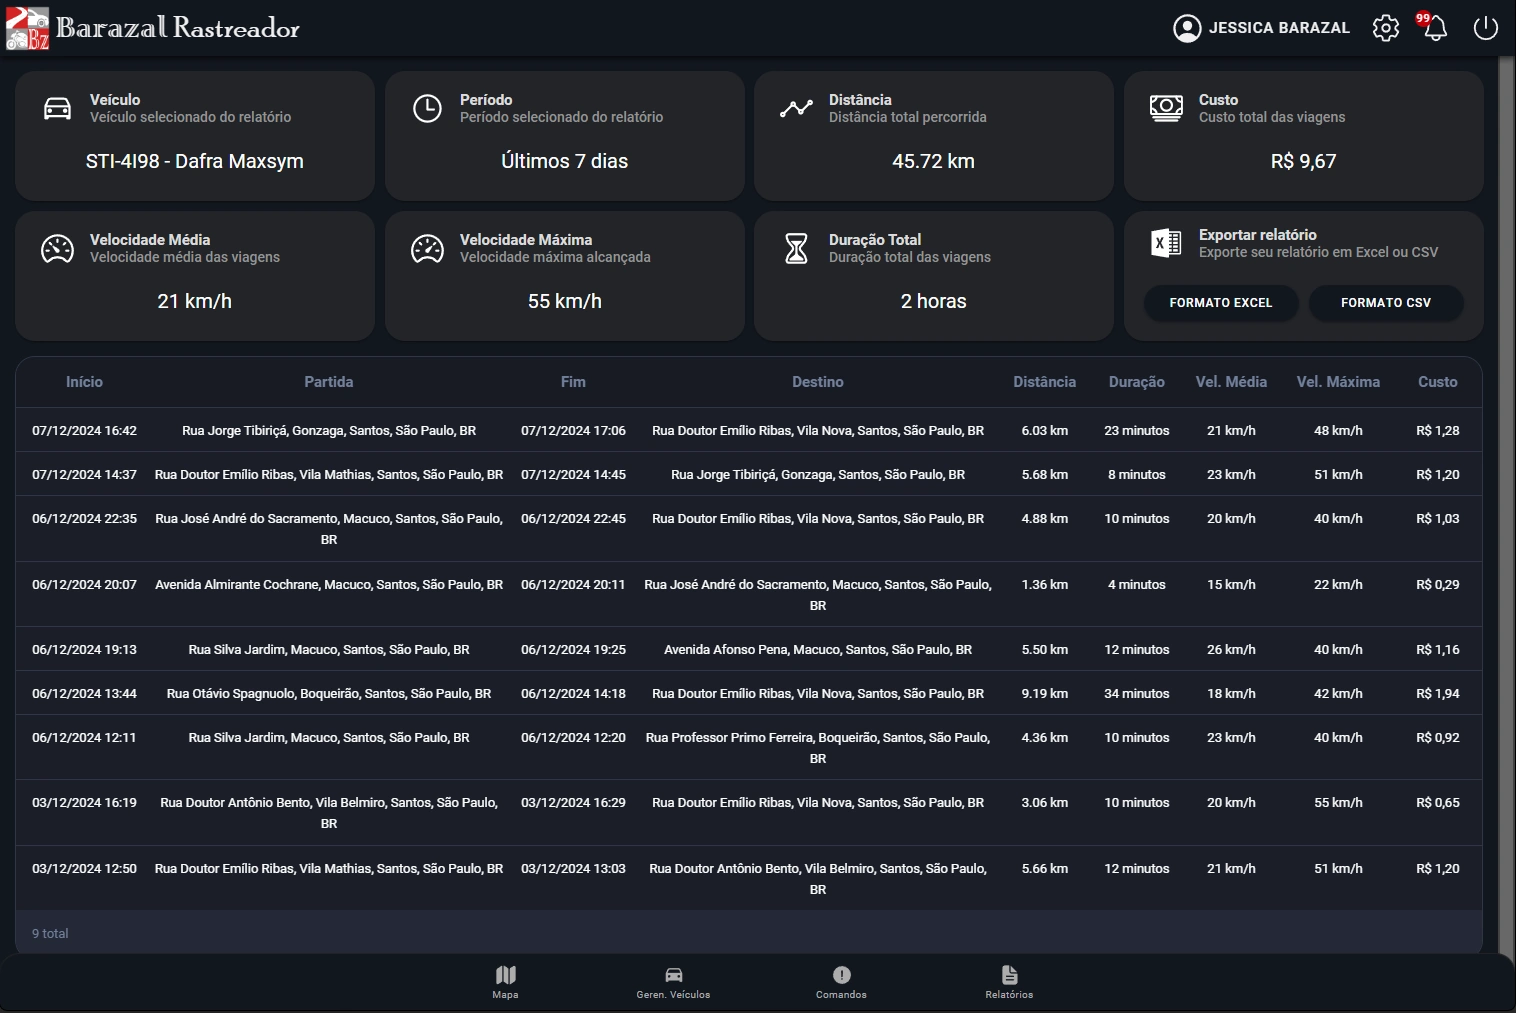This screenshot has width=1516, height=1013.
Task: Open the settings gear icon
Action: pos(1386,28)
